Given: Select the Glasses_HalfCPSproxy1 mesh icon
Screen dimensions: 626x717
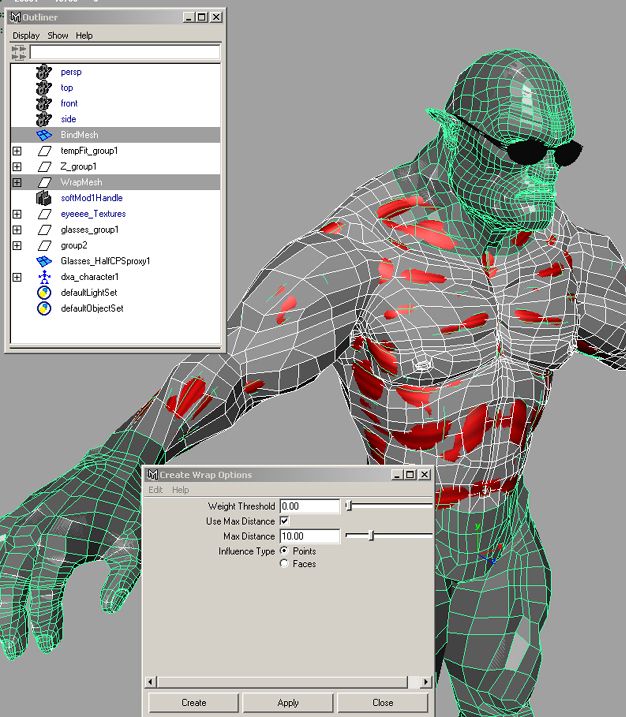Looking at the screenshot, I should point(43,261).
